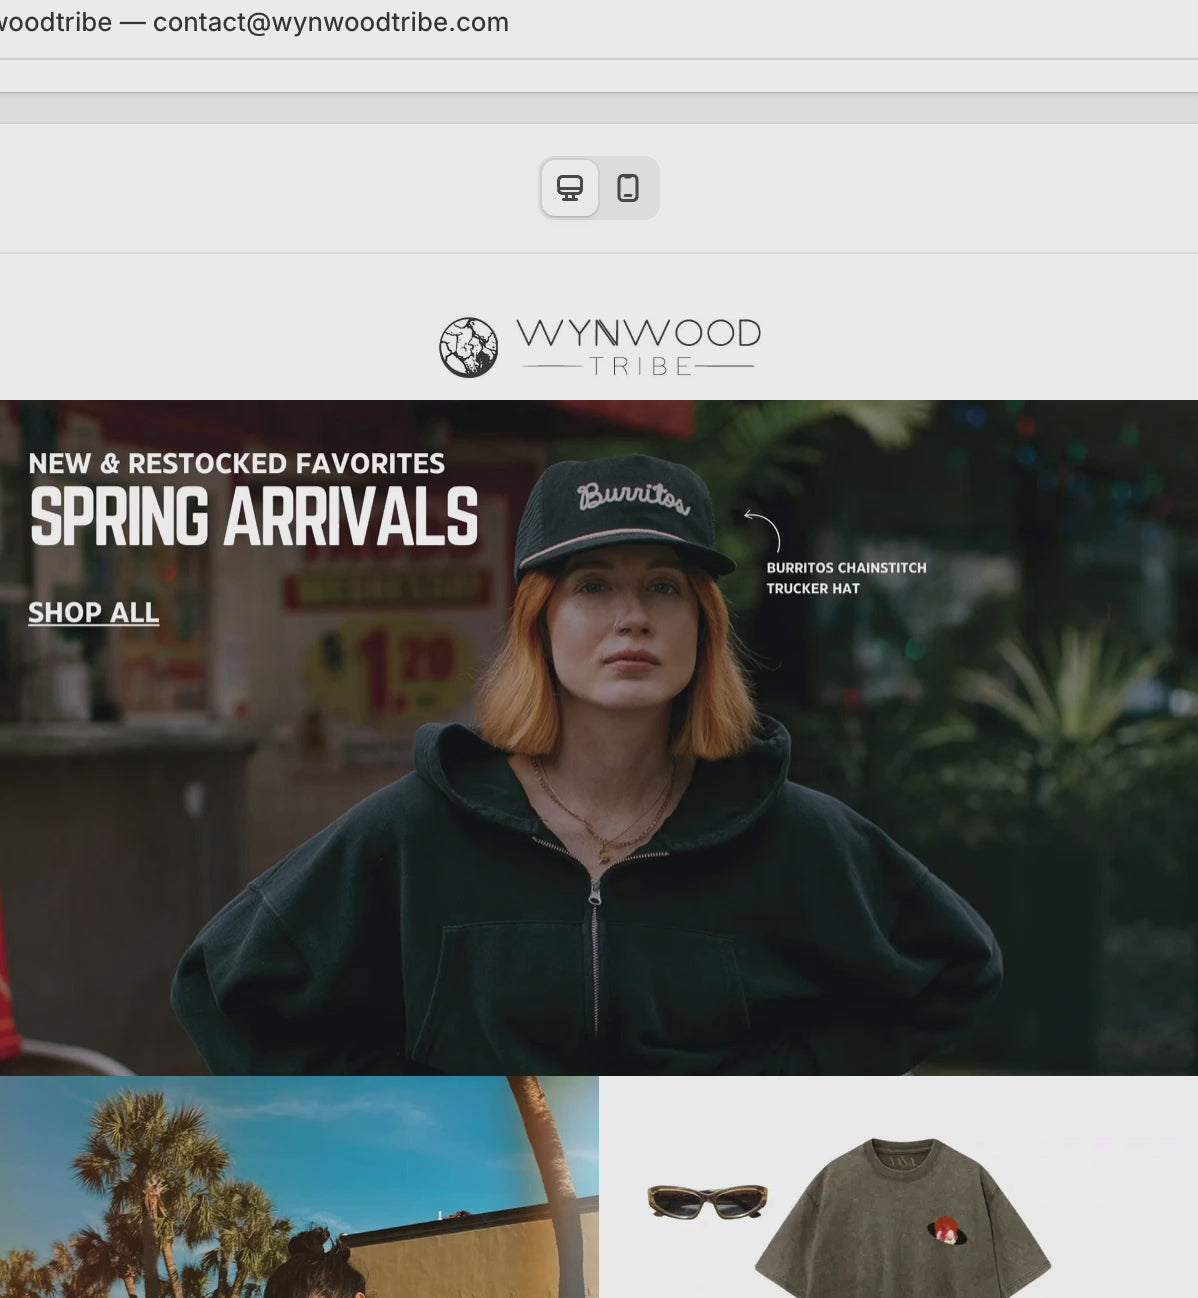Open the SHOP ALL link
This screenshot has width=1198, height=1298.
[x=93, y=612]
